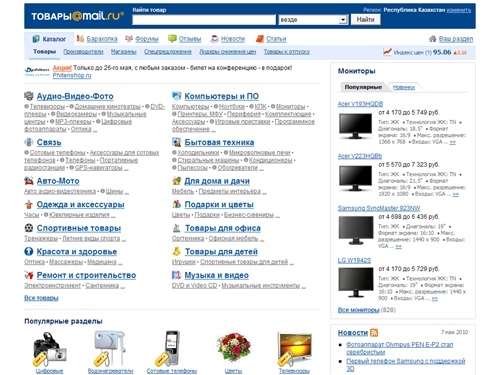Viewport: 500px width, 375px height.
Task: Click the Все мониторы link
Action: click(x=359, y=310)
